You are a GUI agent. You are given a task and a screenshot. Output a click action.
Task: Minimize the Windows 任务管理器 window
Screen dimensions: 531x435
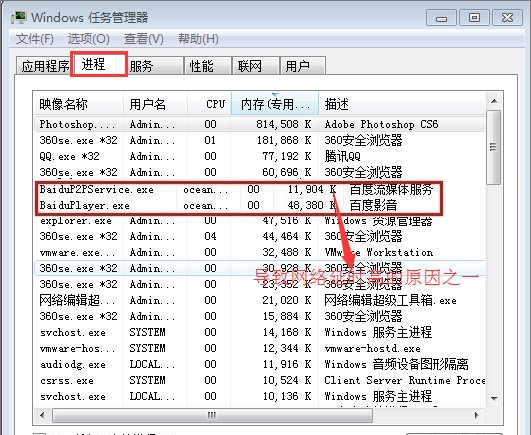tap(441, 18)
